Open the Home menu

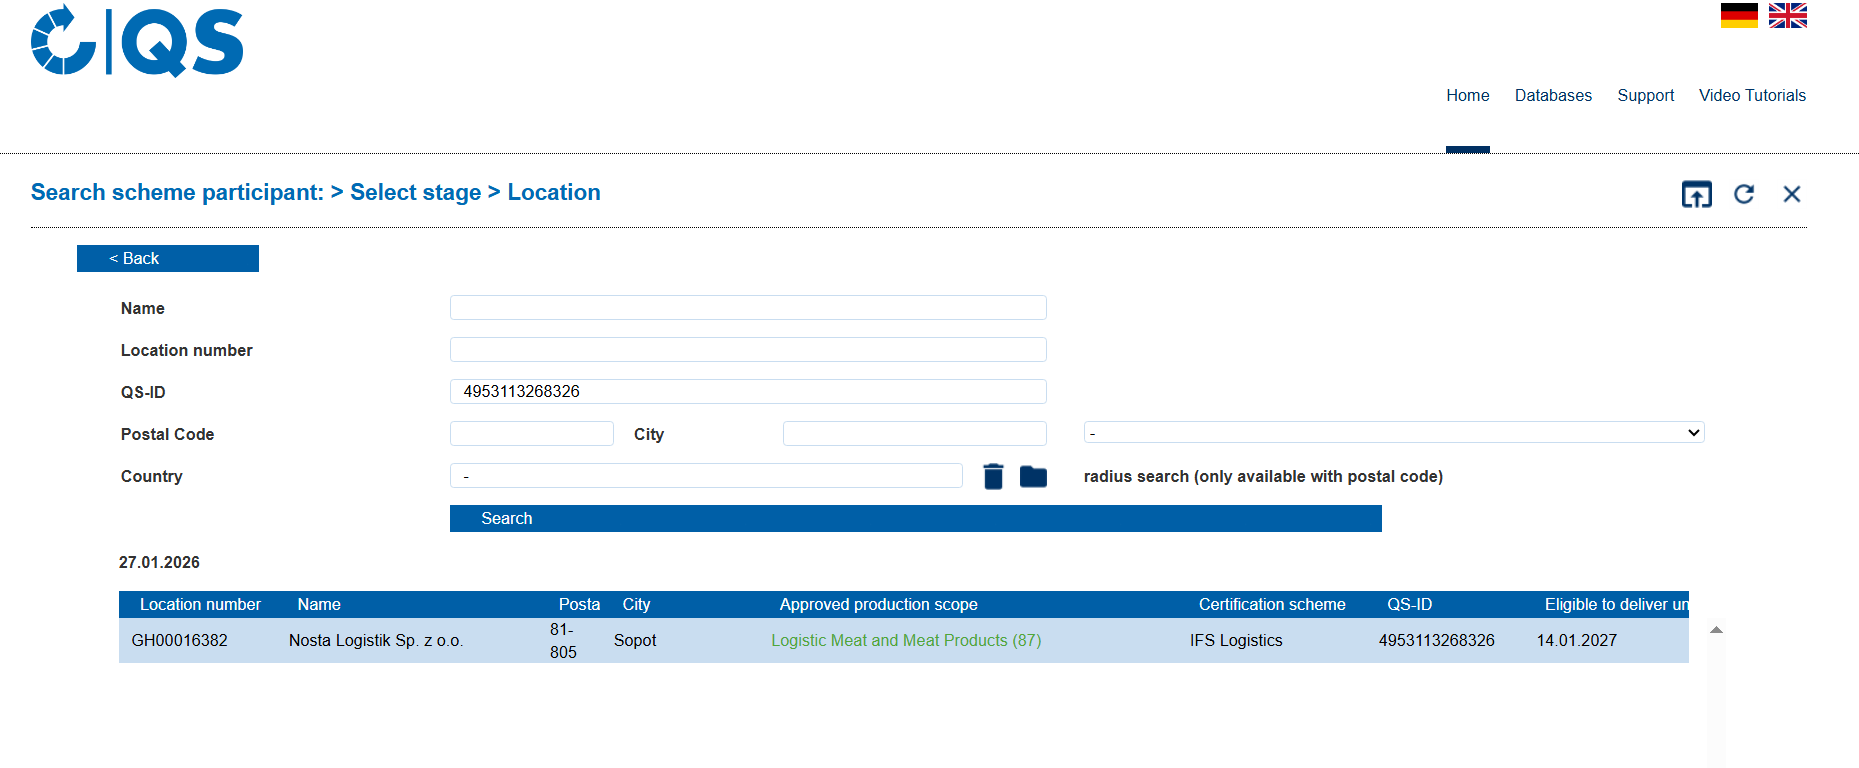(x=1467, y=96)
